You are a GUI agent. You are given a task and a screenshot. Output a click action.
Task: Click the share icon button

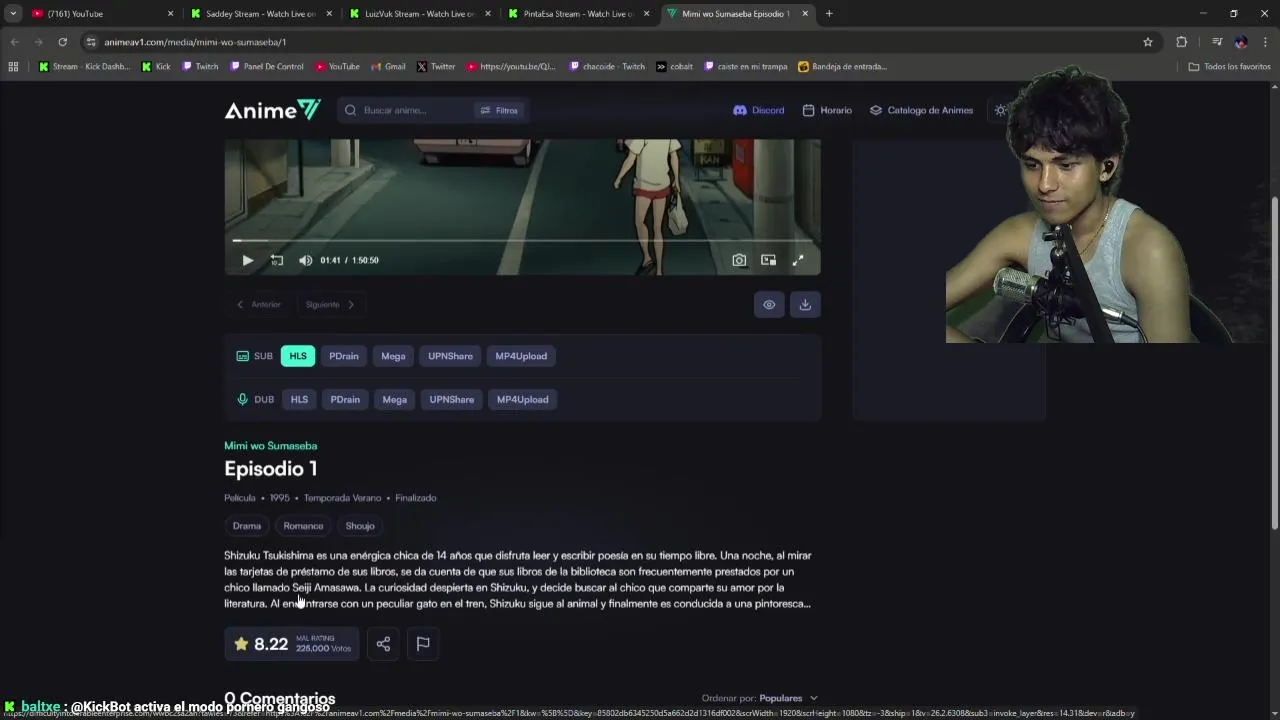[x=383, y=644]
